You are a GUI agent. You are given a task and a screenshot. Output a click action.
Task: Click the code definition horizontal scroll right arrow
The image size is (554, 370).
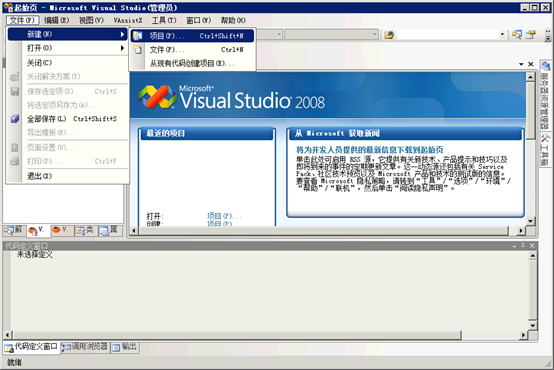coord(524,334)
